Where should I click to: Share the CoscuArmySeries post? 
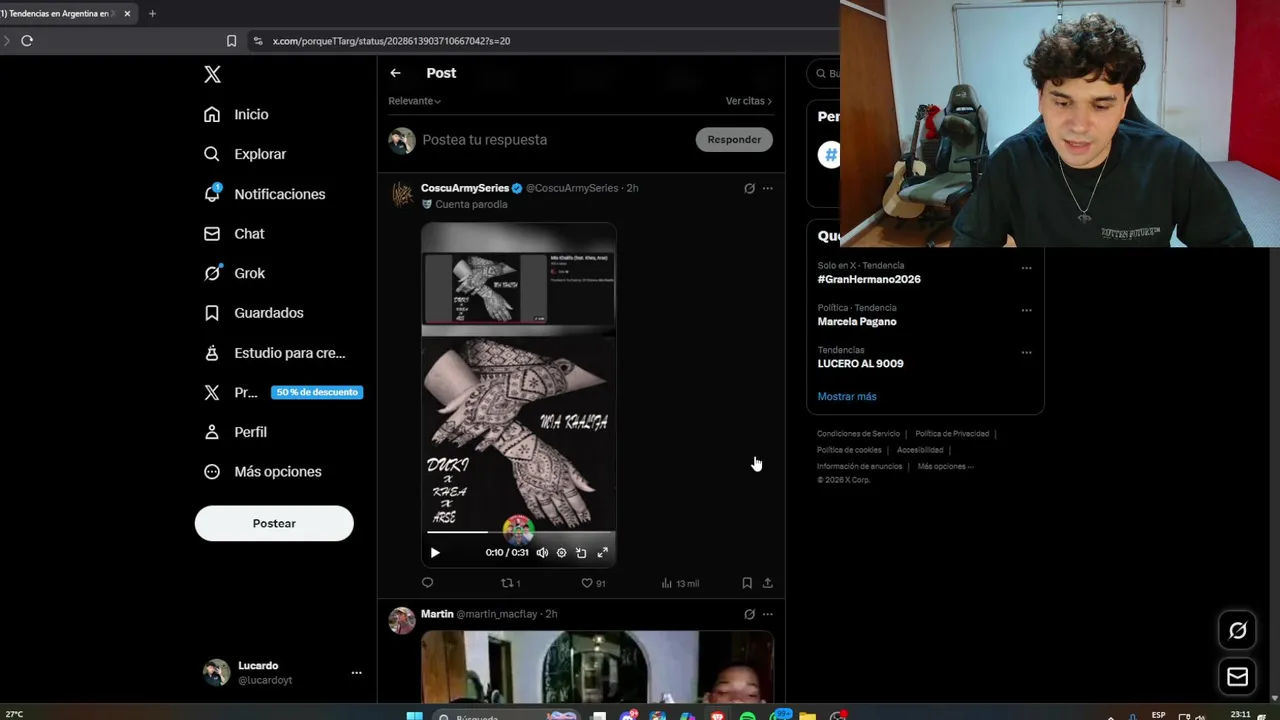coord(767,583)
